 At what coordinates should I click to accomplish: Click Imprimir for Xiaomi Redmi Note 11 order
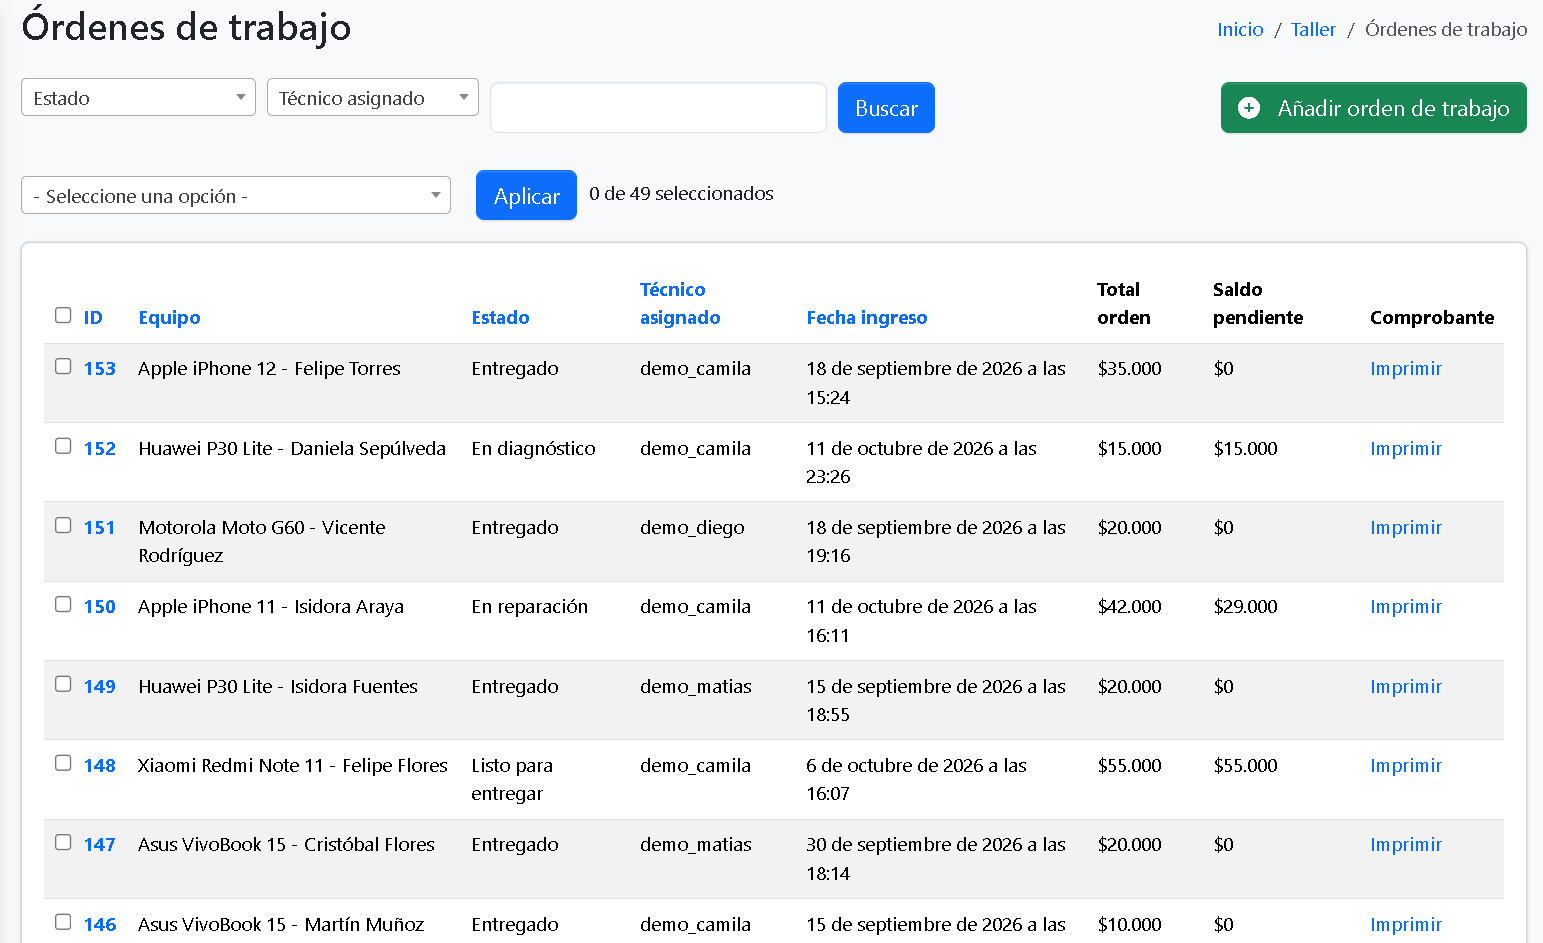click(1406, 765)
